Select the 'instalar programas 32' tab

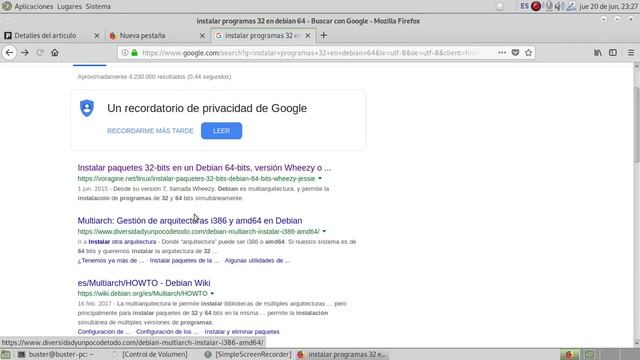(x=262, y=36)
